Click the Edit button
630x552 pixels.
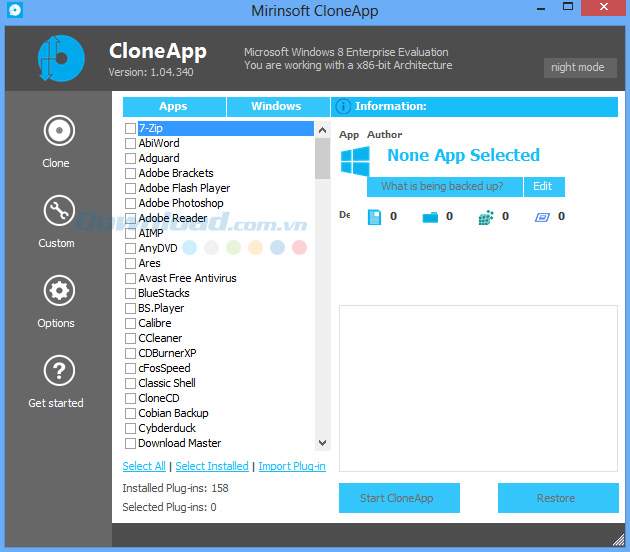[x=544, y=187]
